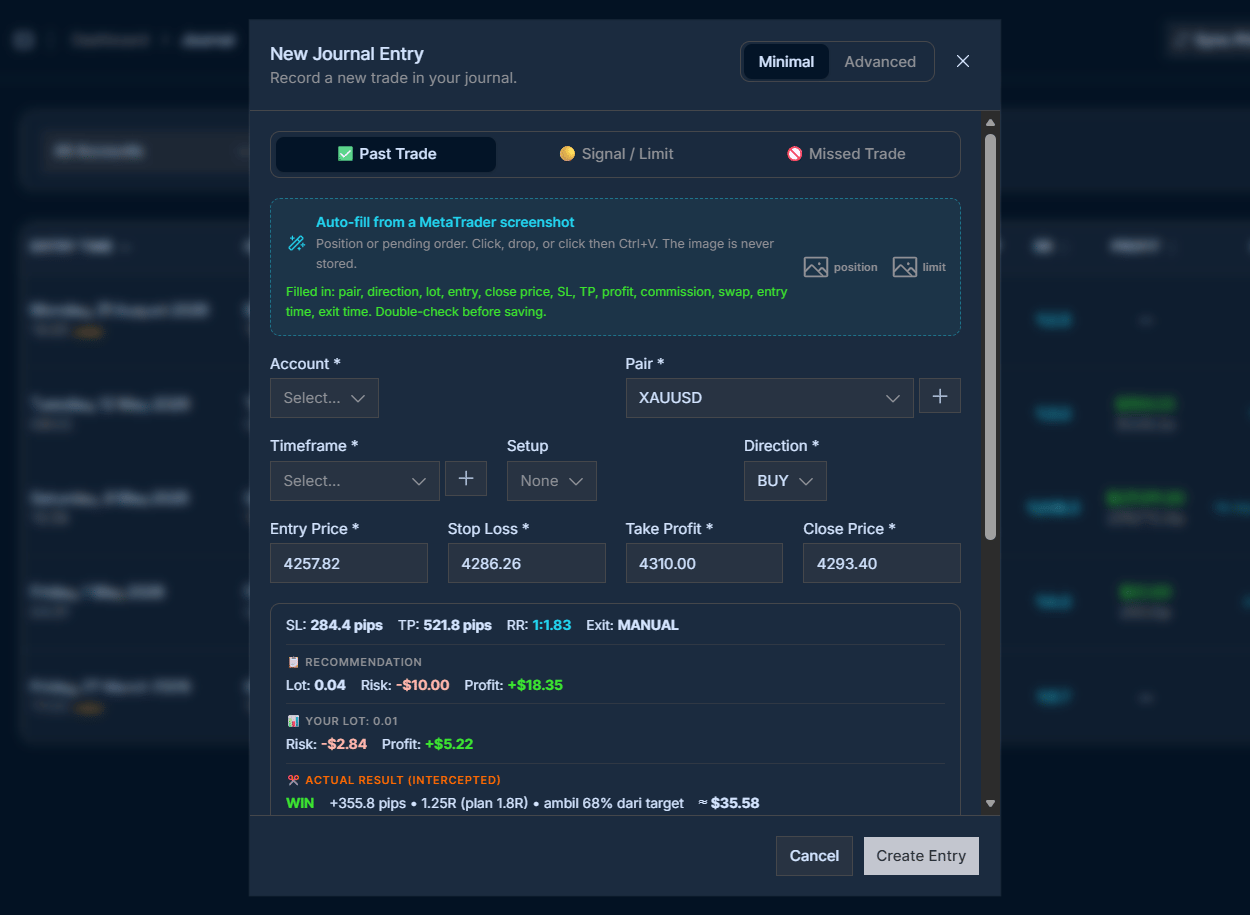
Task: Click the recommended Risk -$10.00 value
Action: coord(422,685)
